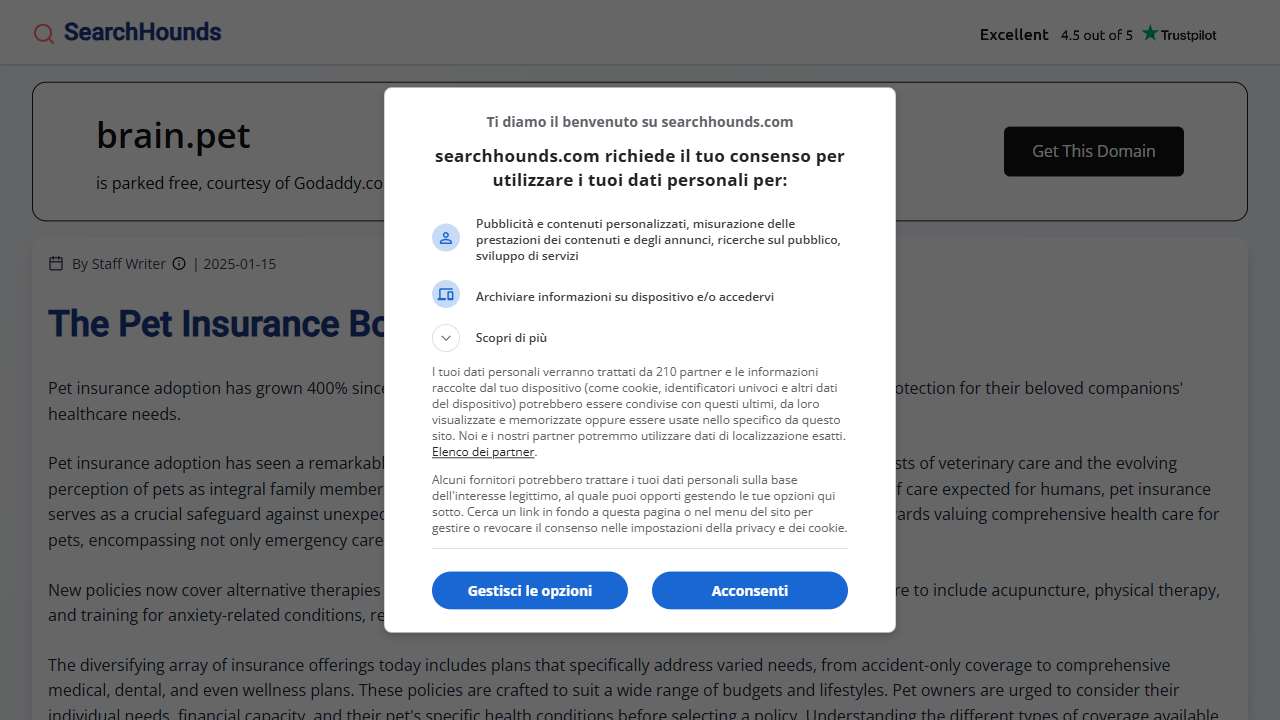The image size is (1280, 720).
Task: Expand the Scopri di più chevron
Action: (446, 338)
